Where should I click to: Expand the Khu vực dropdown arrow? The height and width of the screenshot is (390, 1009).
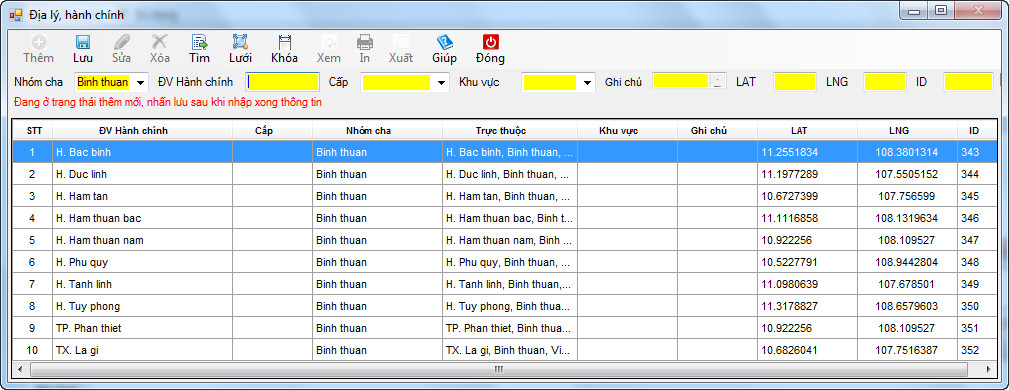point(587,82)
